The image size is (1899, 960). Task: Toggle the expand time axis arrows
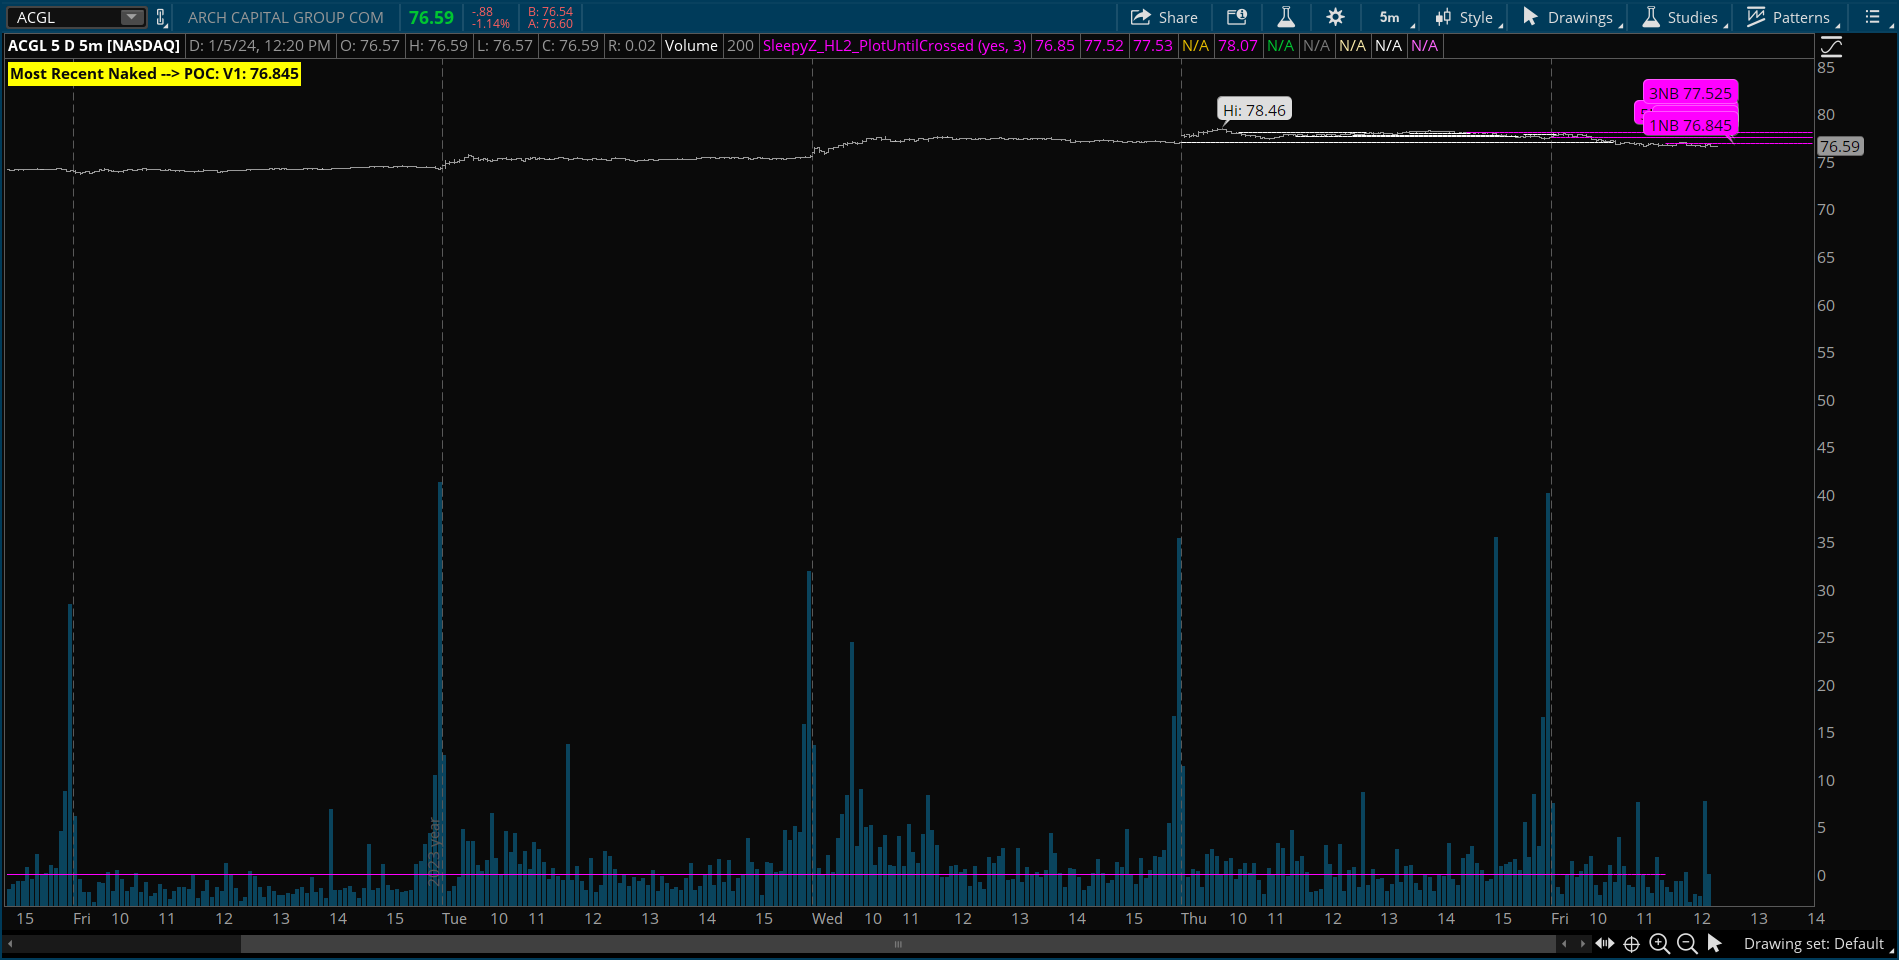(x=1604, y=943)
